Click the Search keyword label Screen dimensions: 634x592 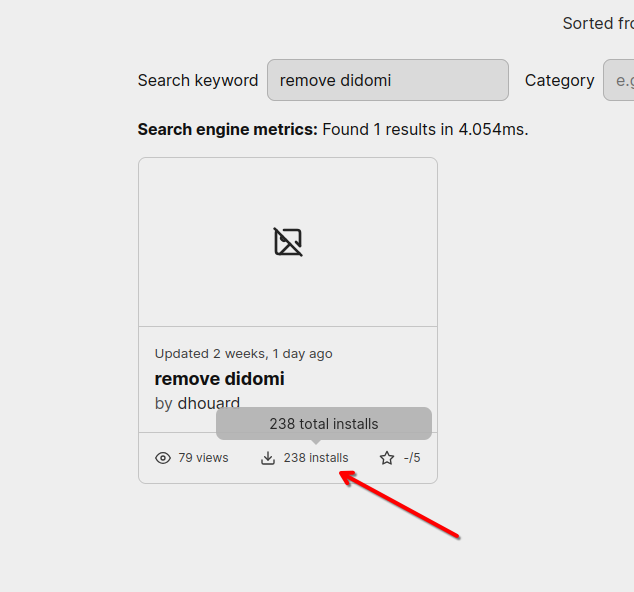[197, 80]
